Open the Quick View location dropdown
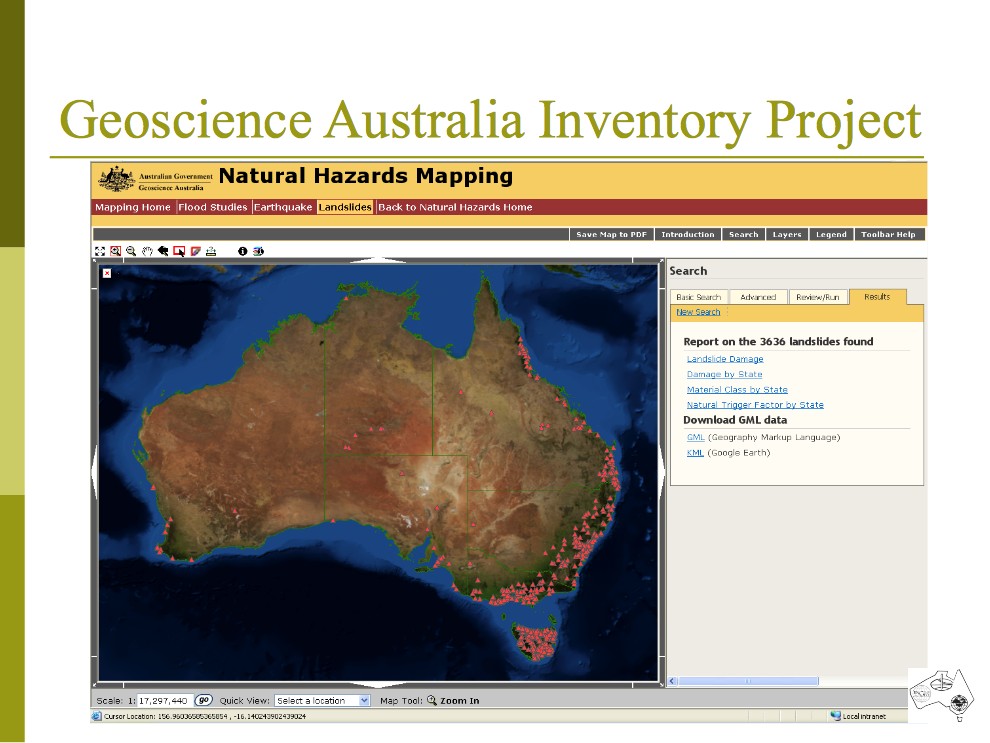Image resolution: width=990 pixels, height=743 pixels. [322, 701]
